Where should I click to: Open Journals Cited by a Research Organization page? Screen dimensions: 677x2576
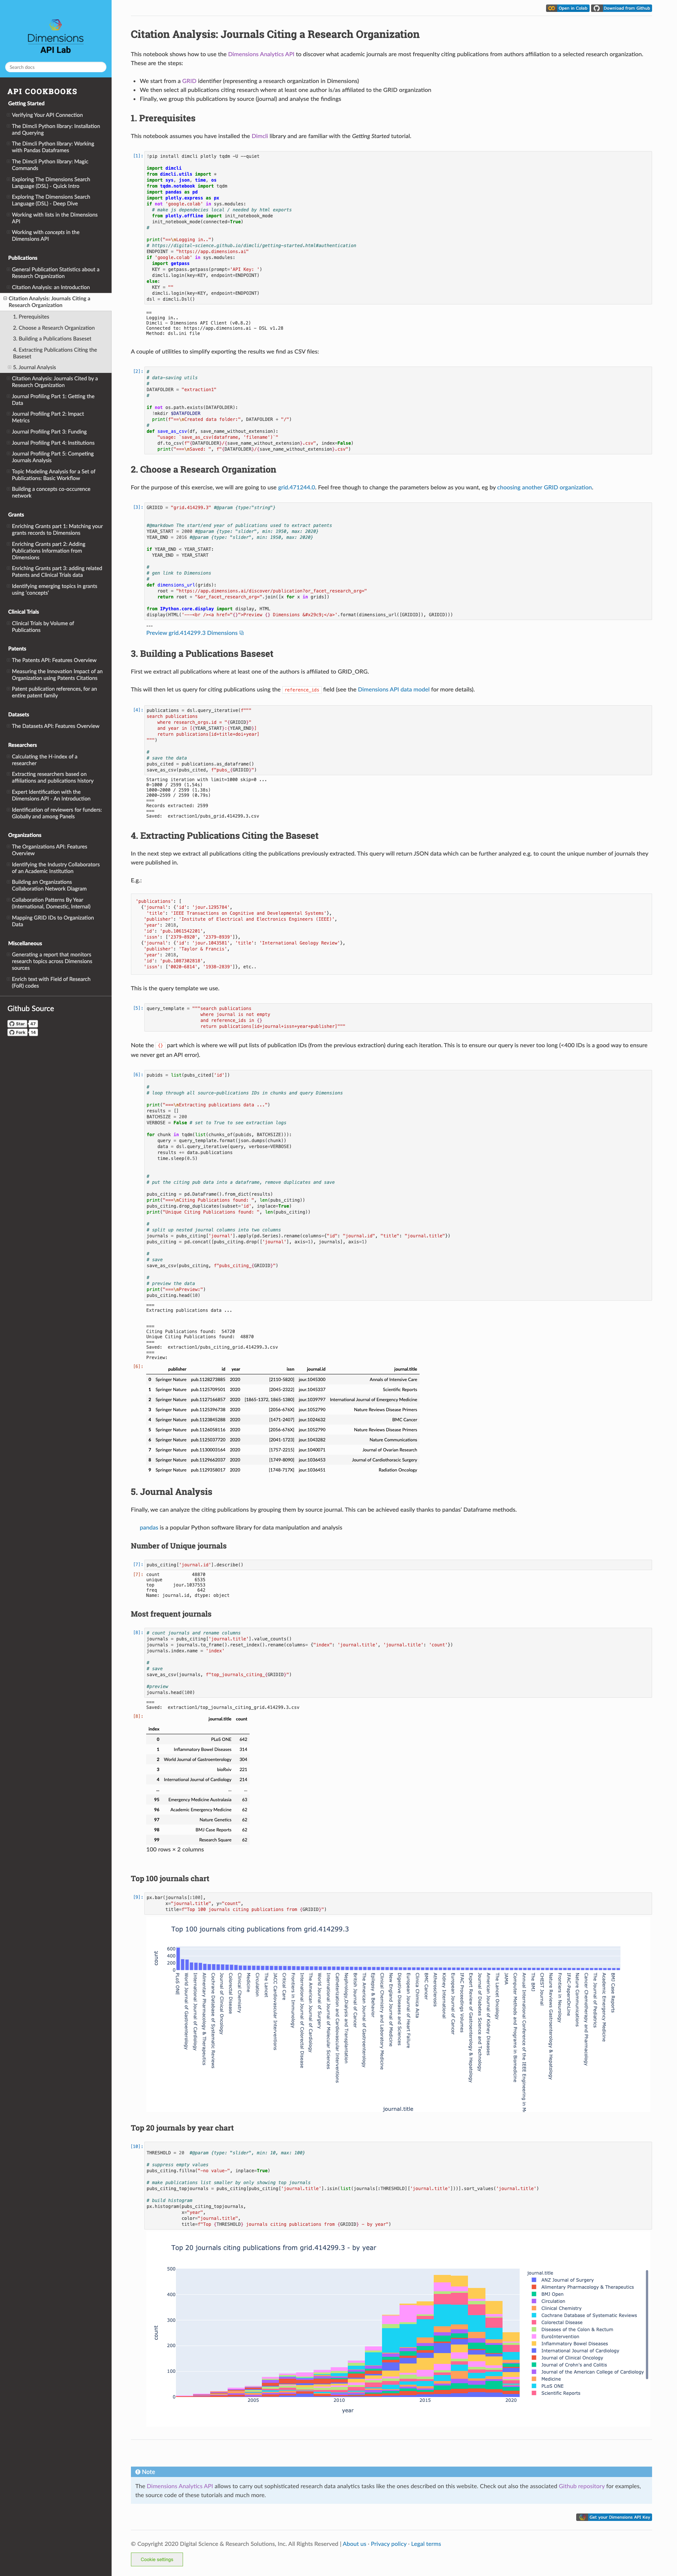pos(55,382)
